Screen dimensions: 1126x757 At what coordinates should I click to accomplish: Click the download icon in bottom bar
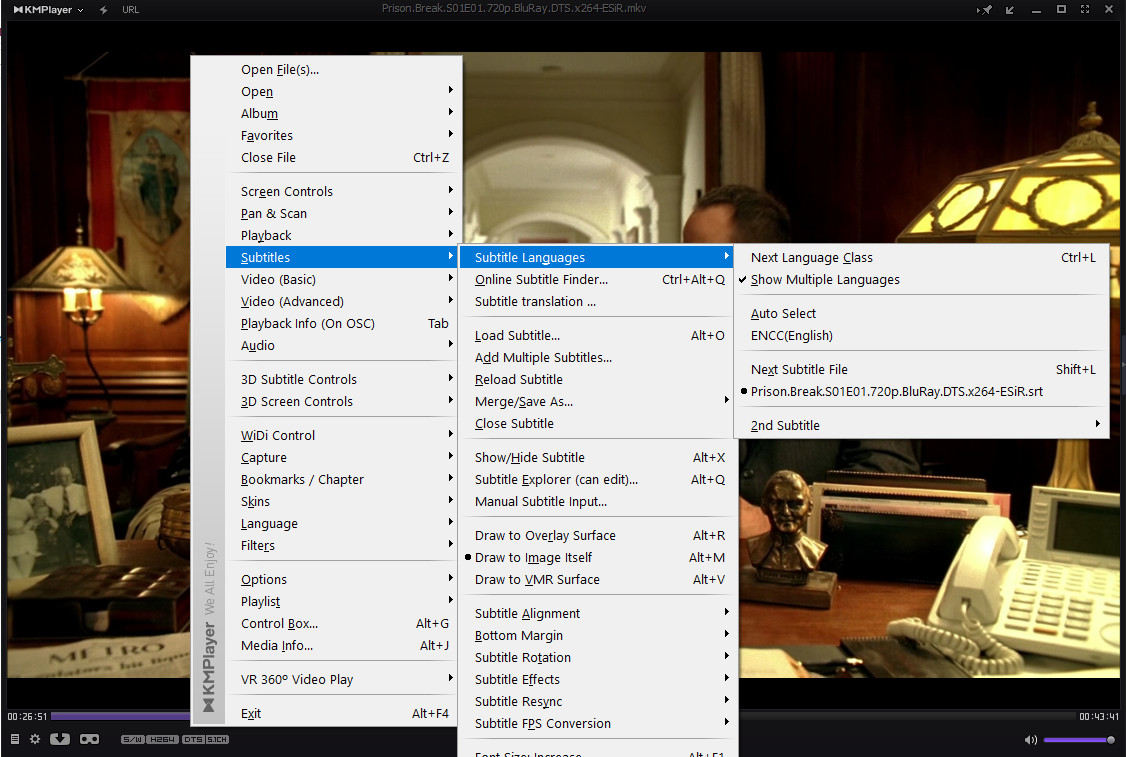pyautogui.click(x=60, y=739)
